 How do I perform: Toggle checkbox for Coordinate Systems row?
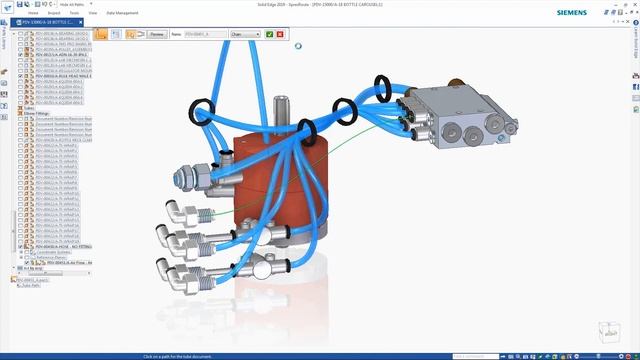pos(27,252)
